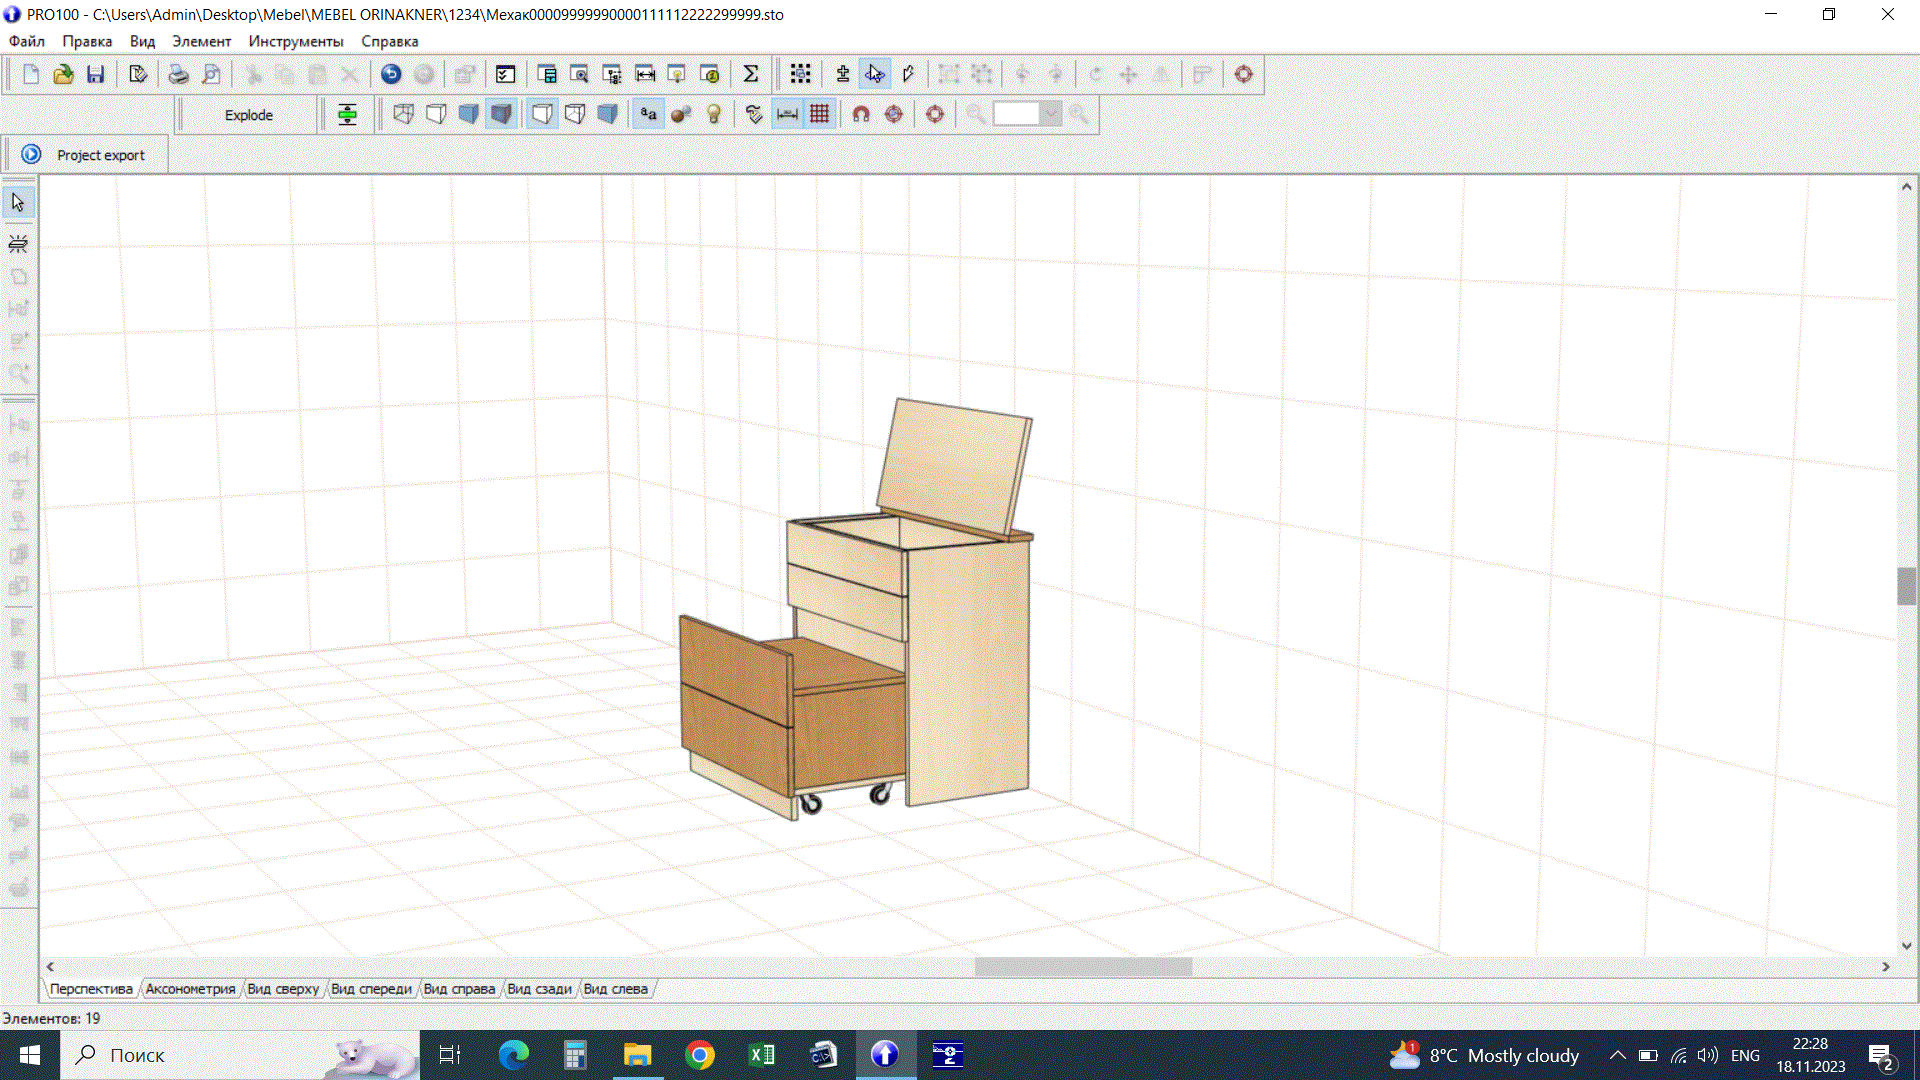Enable wireframe display mode
The height and width of the screenshot is (1080, 1920).
click(403, 114)
